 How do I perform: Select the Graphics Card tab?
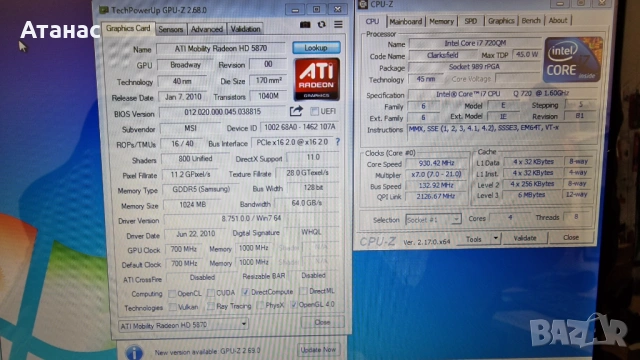coord(128,28)
